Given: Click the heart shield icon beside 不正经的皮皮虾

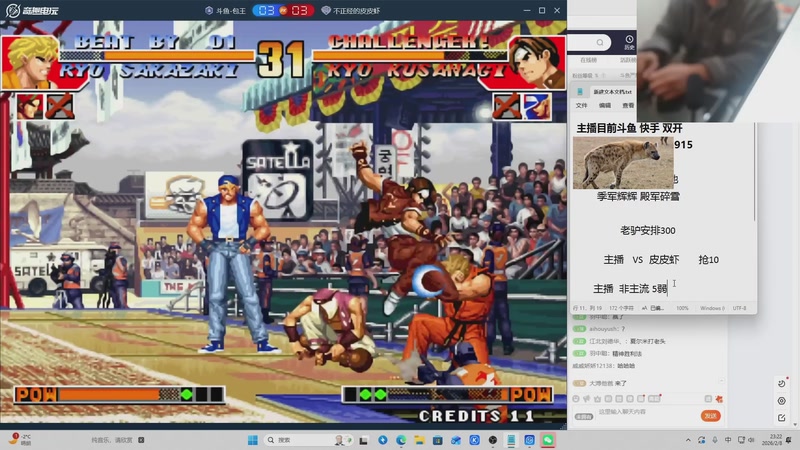Looking at the screenshot, I should coord(326,10).
